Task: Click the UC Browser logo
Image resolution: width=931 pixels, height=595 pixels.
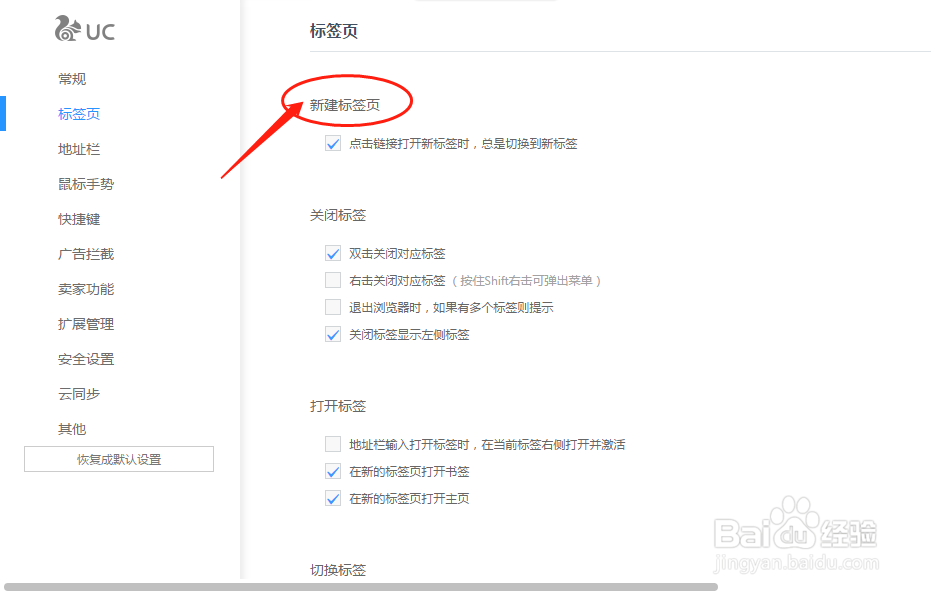Action: [84, 29]
